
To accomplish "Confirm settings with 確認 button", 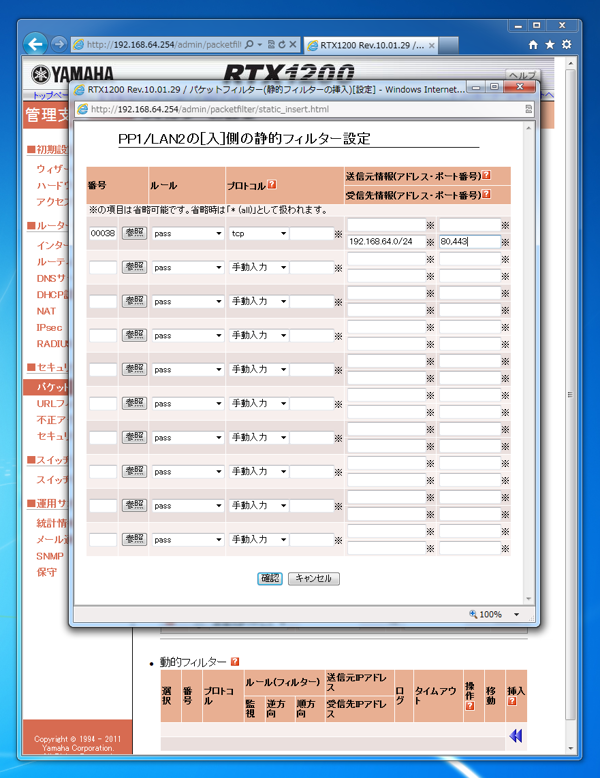I will click(270, 578).
